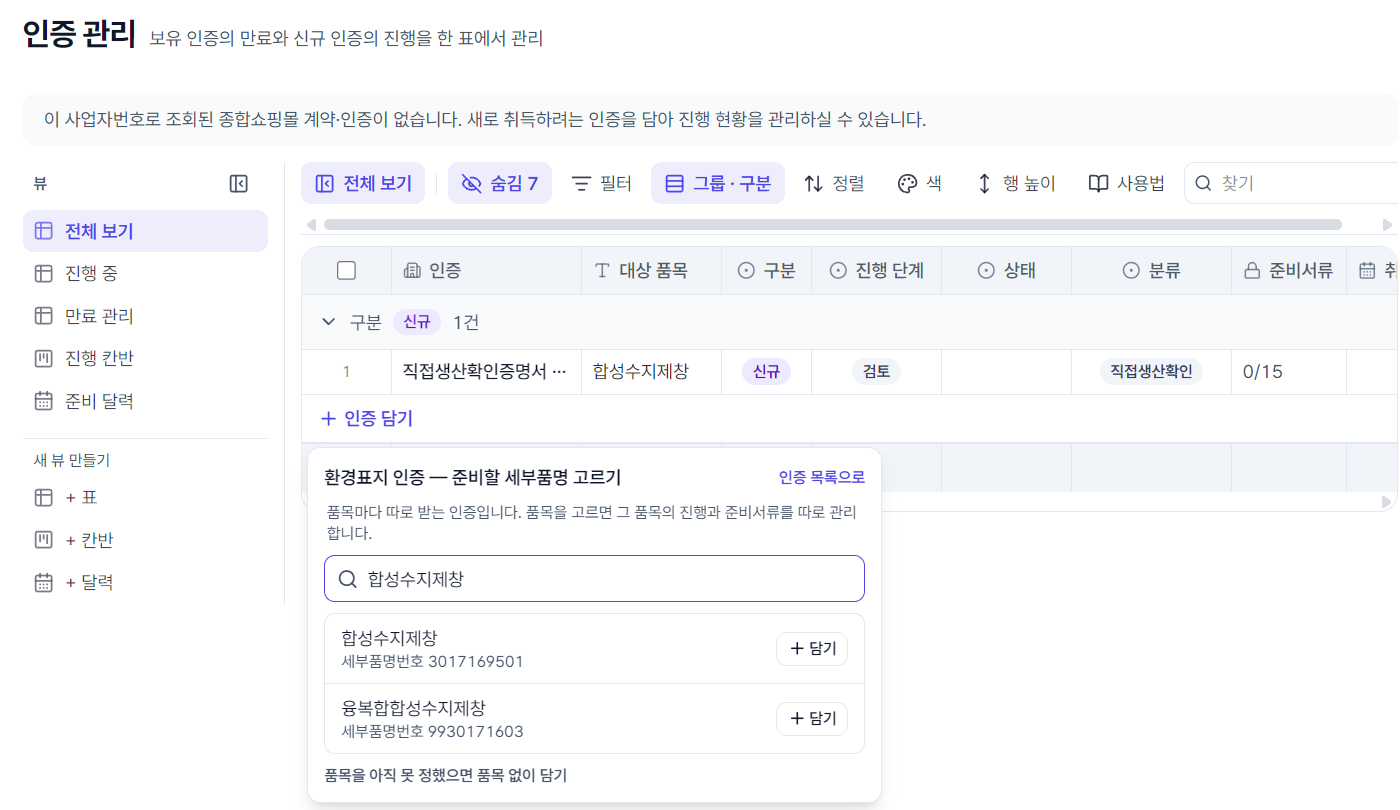
Task: Focus the 찾기 search field
Action: click(x=1292, y=183)
